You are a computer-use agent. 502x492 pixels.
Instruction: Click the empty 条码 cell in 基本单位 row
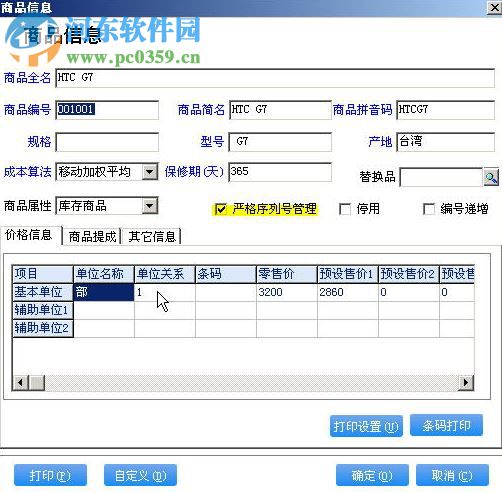(226, 292)
